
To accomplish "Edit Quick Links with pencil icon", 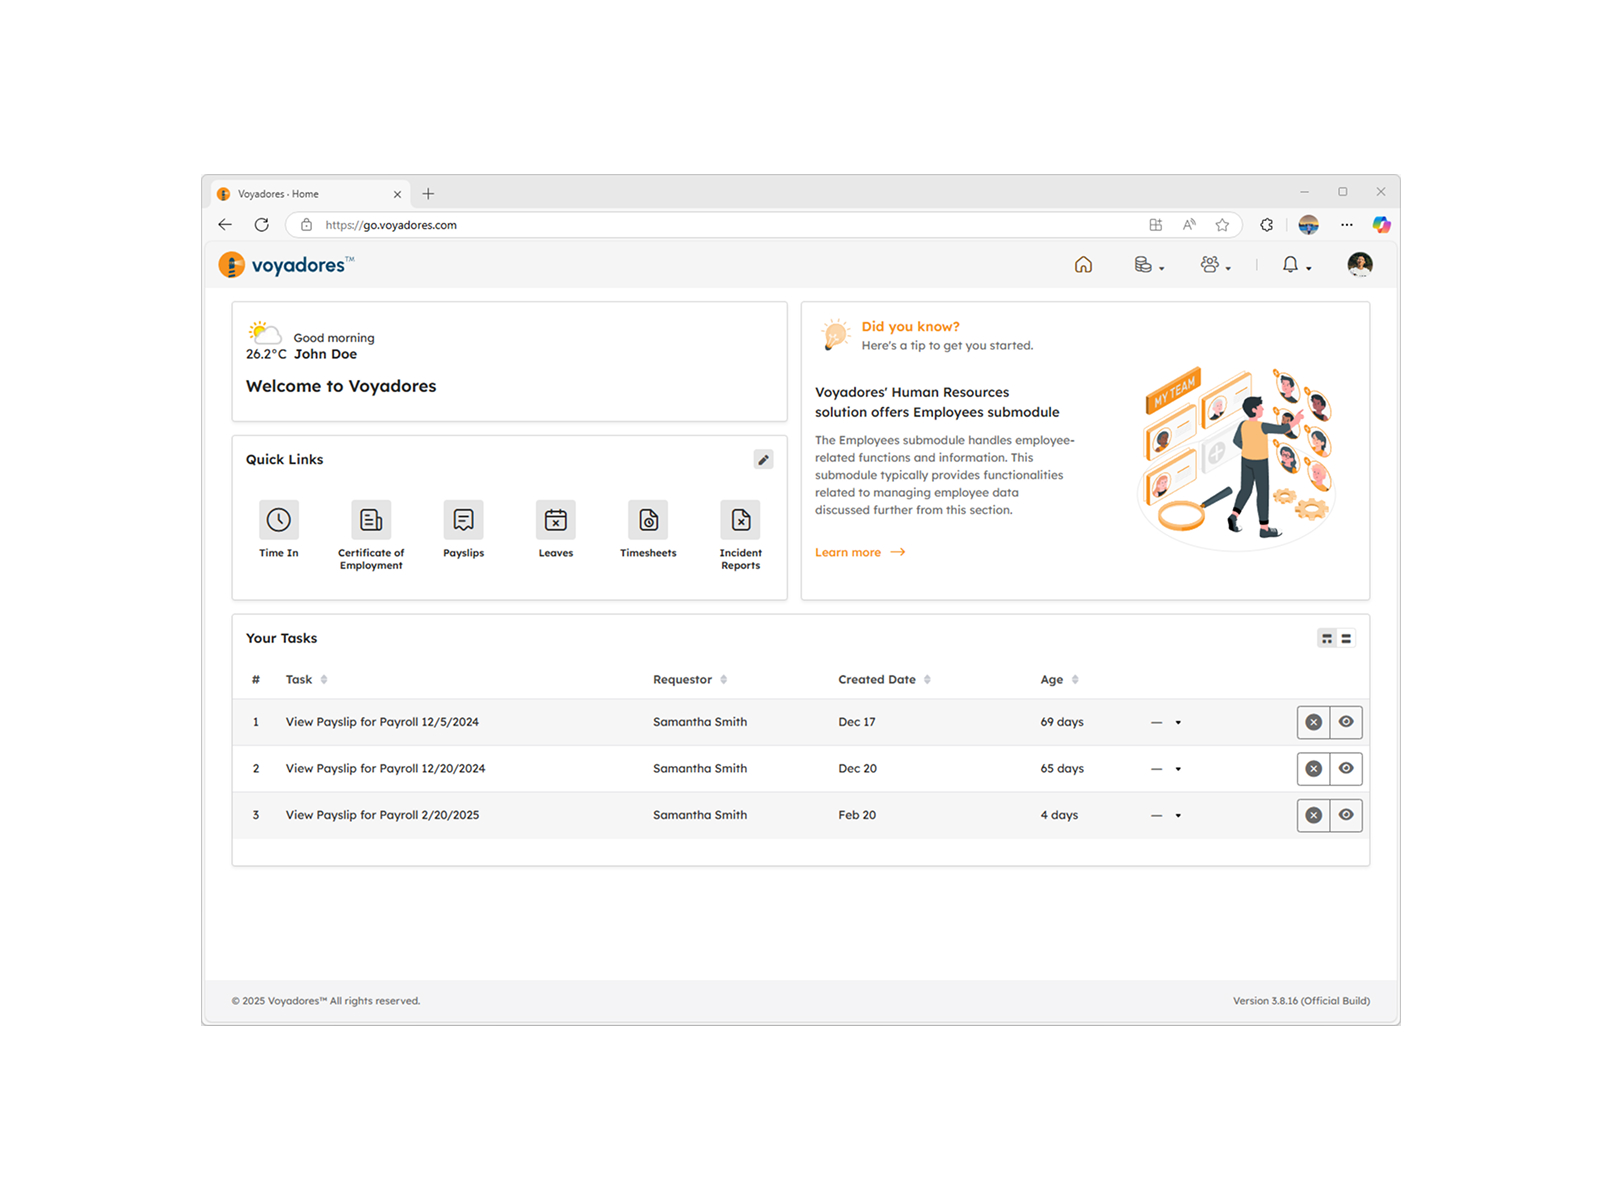I will [x=763, y=460].
